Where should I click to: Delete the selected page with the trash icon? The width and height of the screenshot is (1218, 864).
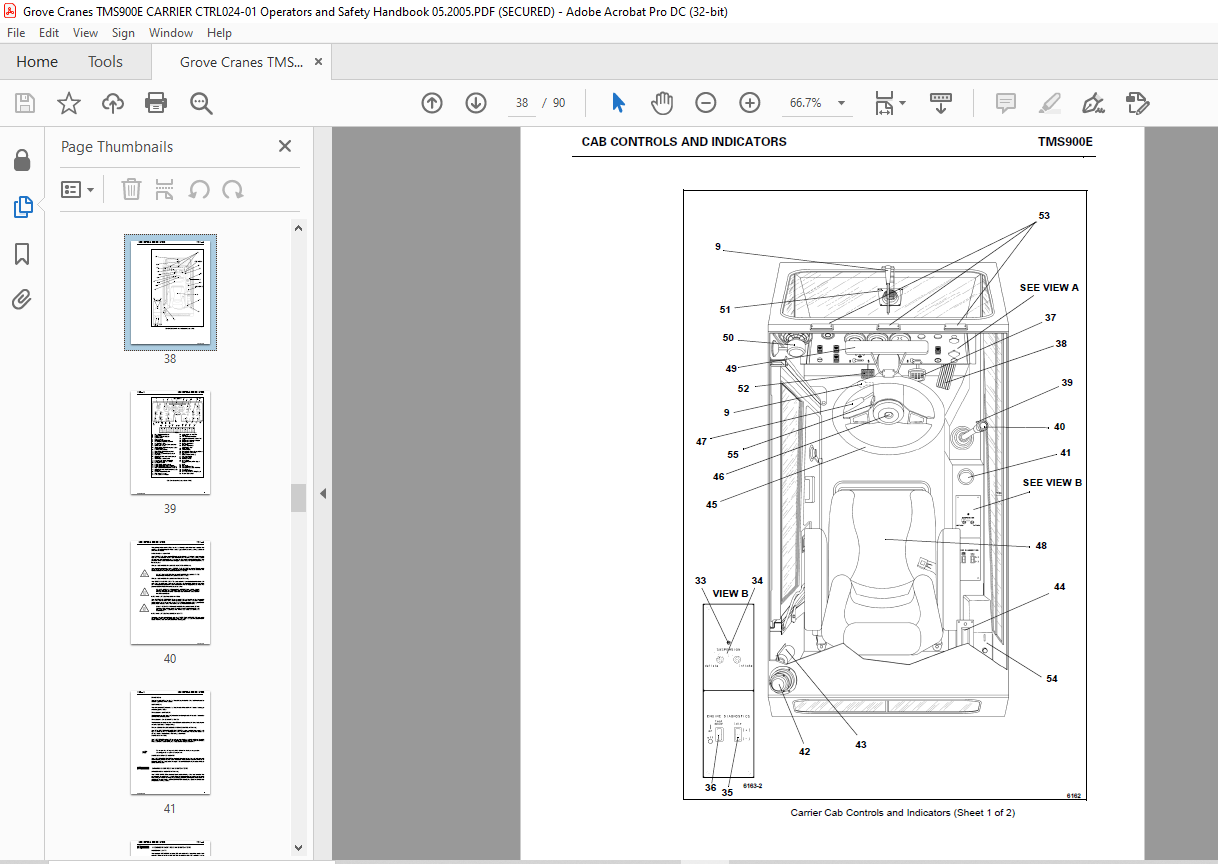(131, 189)
